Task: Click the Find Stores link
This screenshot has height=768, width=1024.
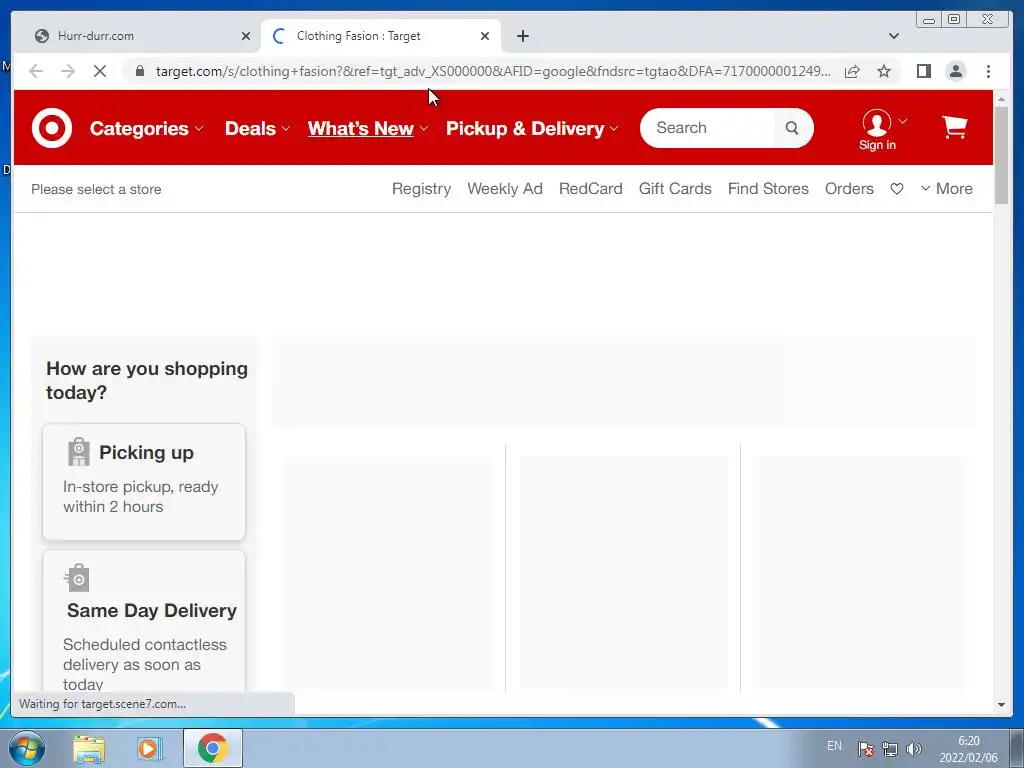Action: pos(768,189)
